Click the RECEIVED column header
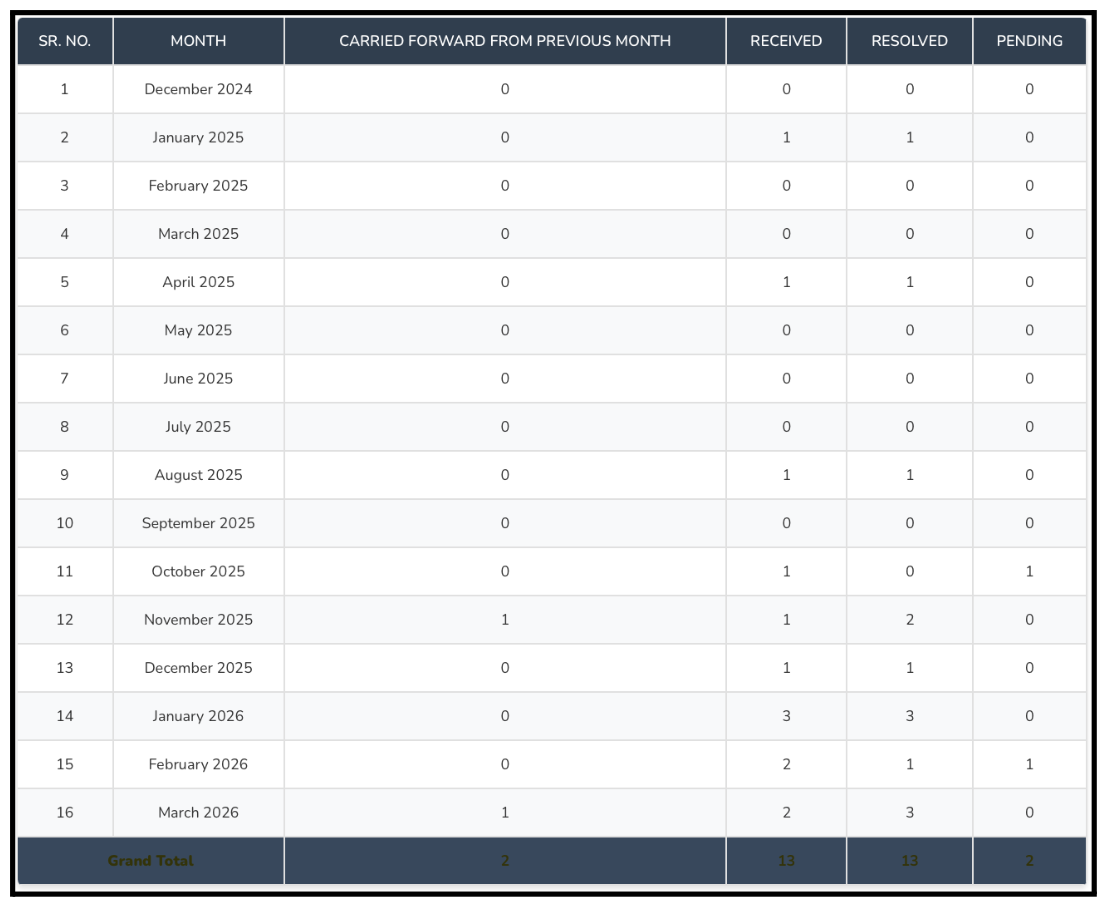 [x=788, y=40]
